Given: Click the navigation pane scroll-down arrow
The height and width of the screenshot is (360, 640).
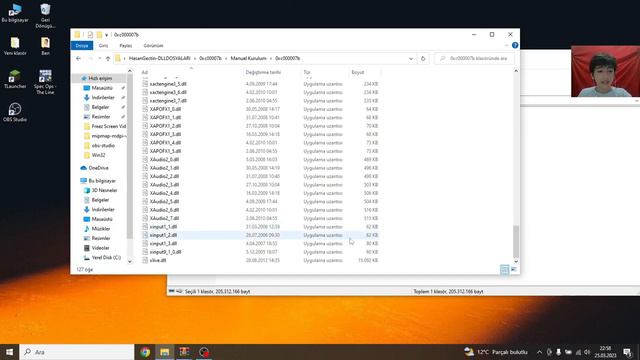Looking at the screenshot, I should point(130,261).
